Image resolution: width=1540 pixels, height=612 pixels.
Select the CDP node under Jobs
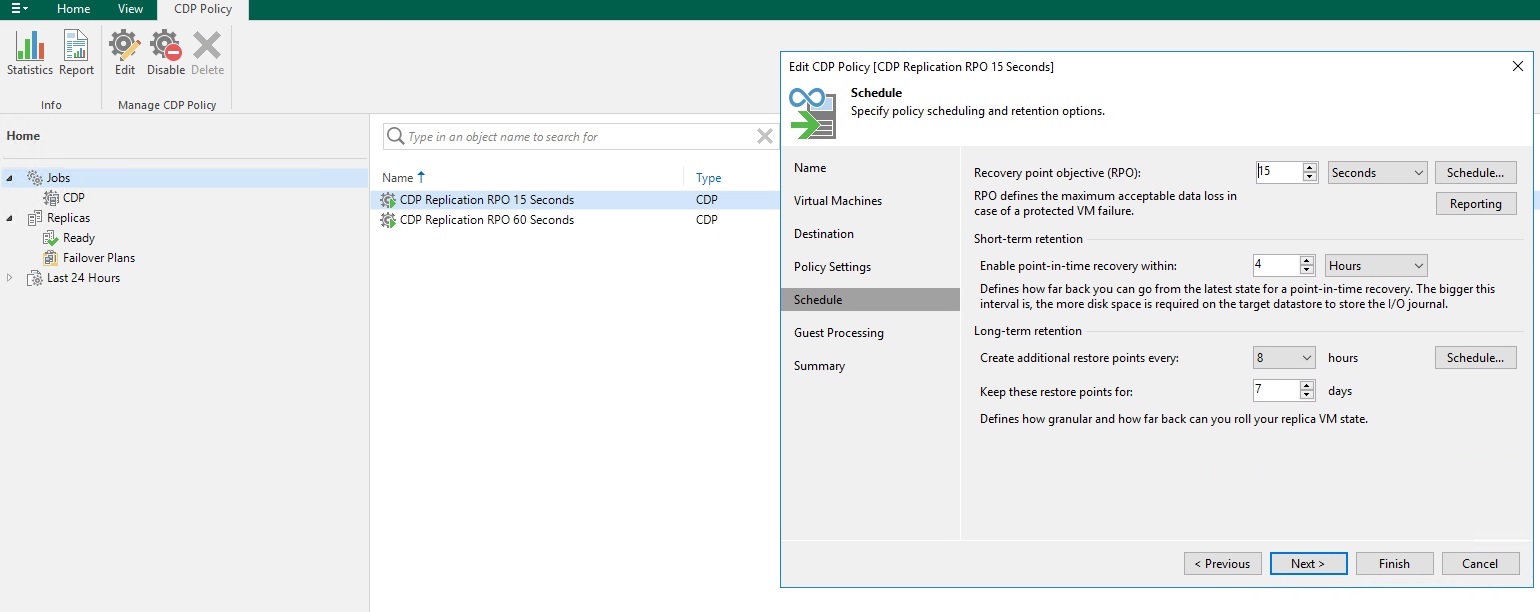[x=73, y=198]
